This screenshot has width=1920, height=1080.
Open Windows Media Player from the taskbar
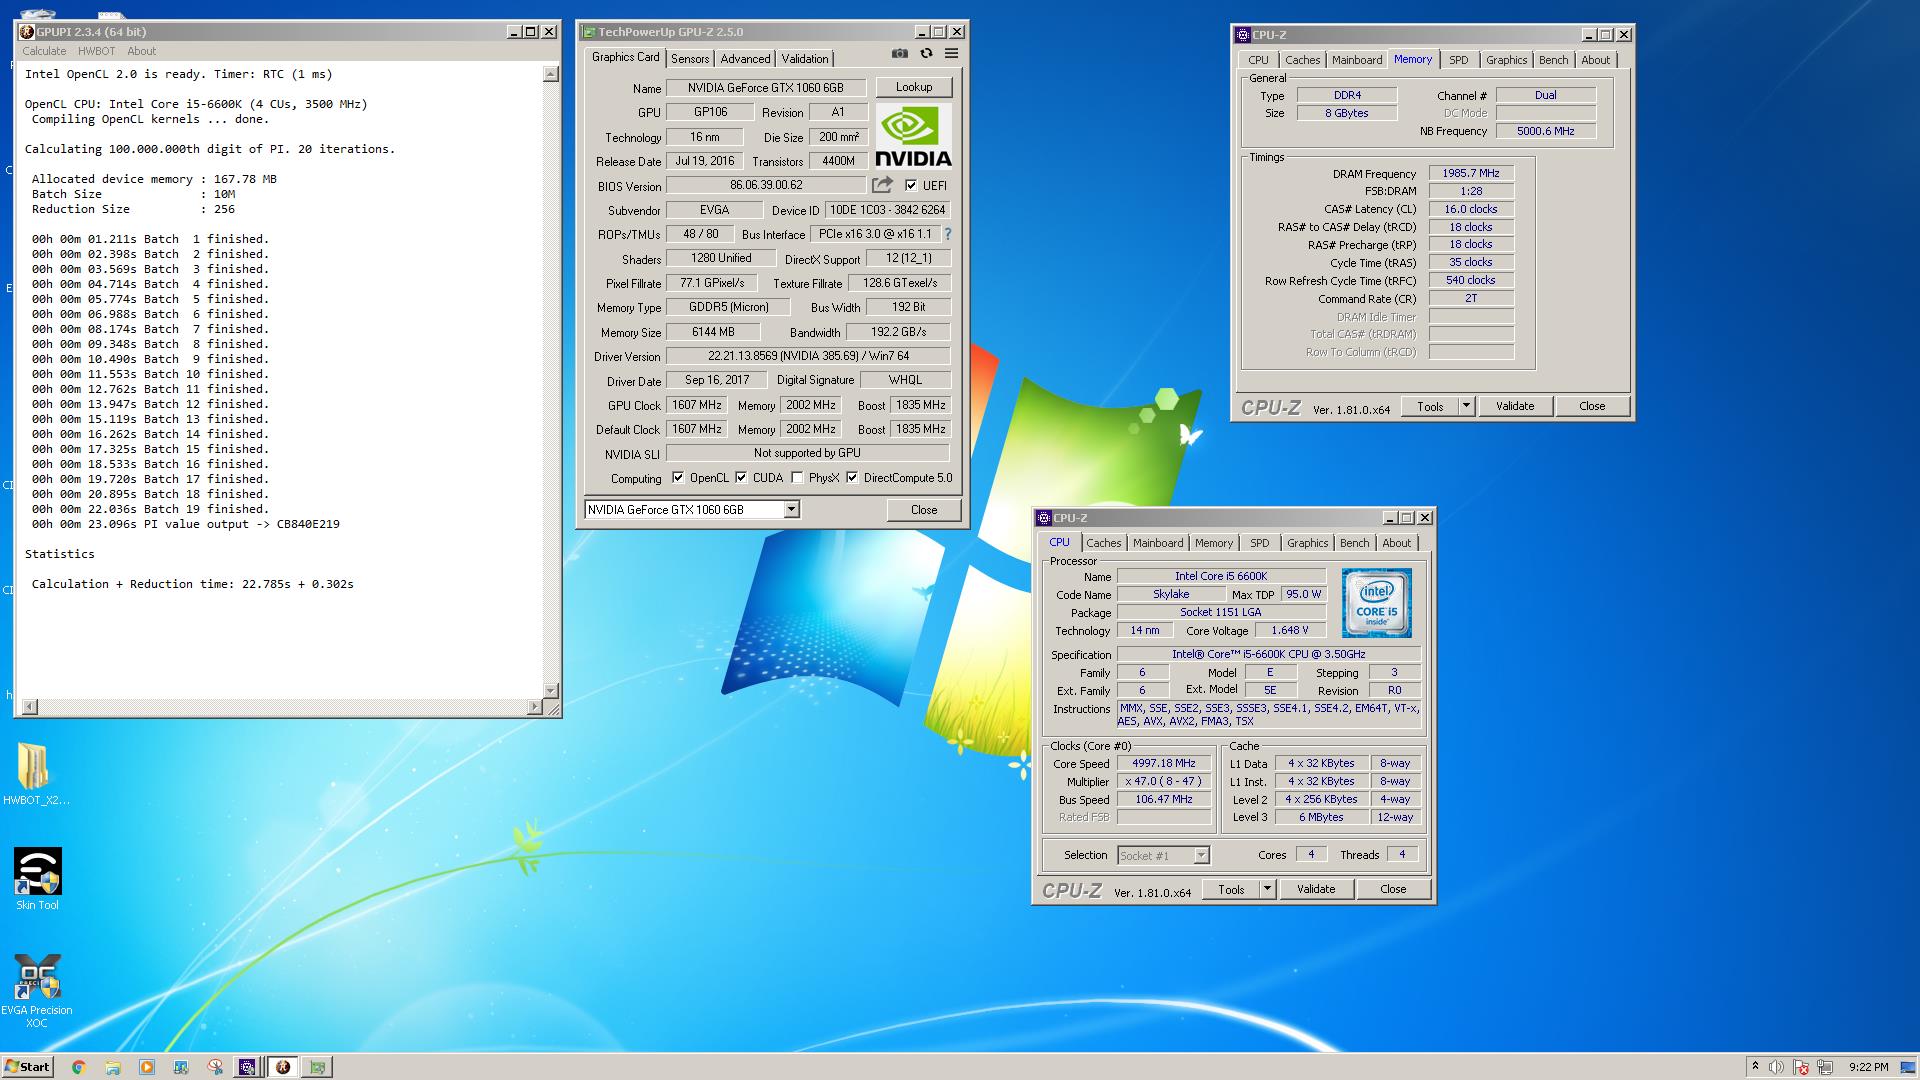click(x=147, y=1067)
